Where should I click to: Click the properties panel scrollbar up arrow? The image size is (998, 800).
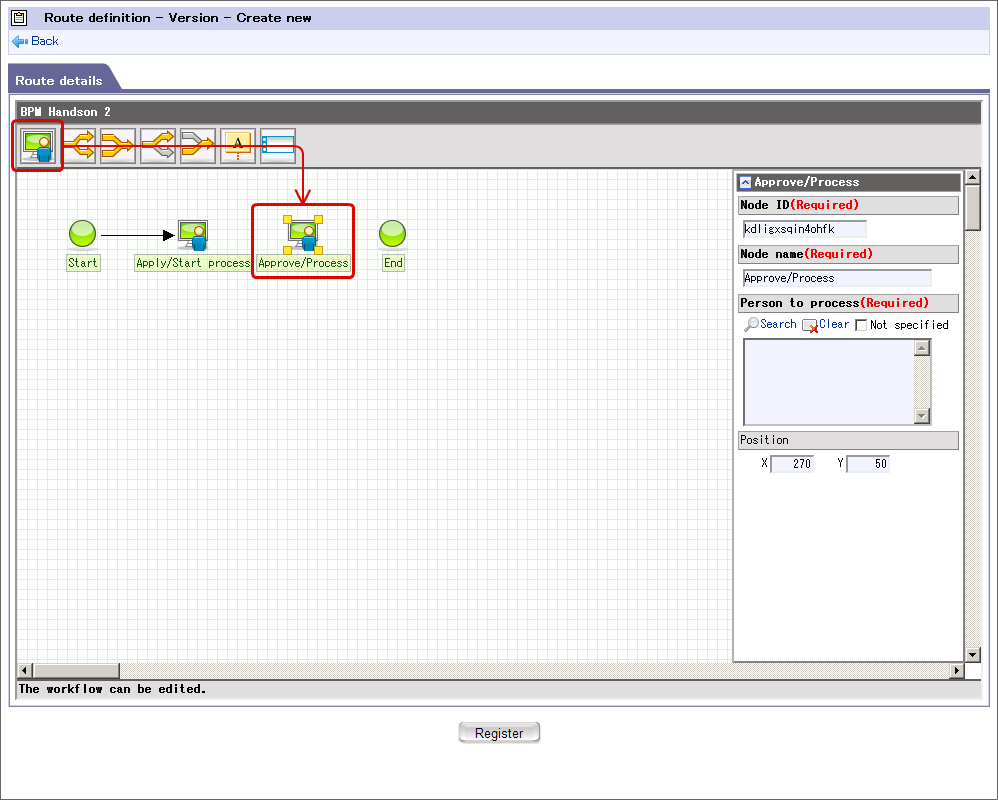click(973, 177)
